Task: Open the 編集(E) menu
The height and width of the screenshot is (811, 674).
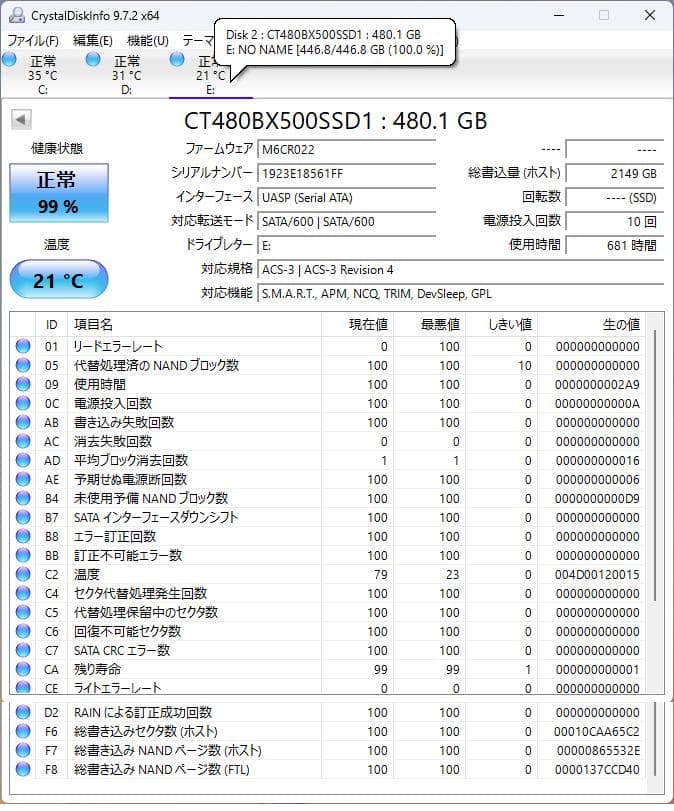Action: click(93, 40)
